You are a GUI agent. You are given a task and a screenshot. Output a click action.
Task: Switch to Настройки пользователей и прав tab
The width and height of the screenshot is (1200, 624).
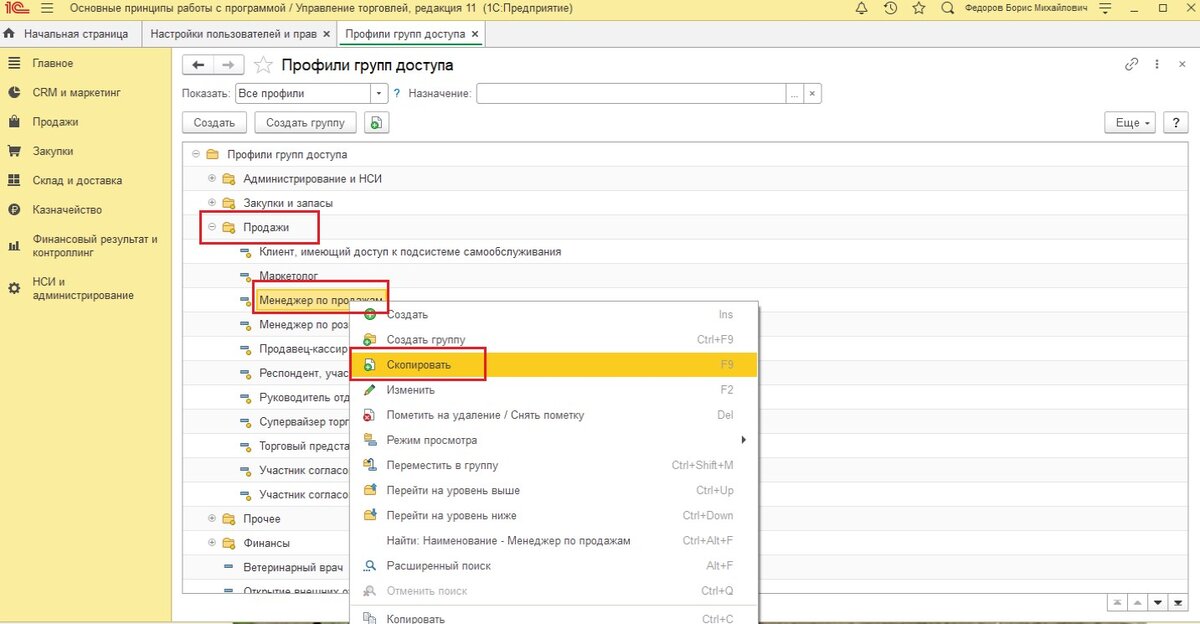click(x=237, y=33)
